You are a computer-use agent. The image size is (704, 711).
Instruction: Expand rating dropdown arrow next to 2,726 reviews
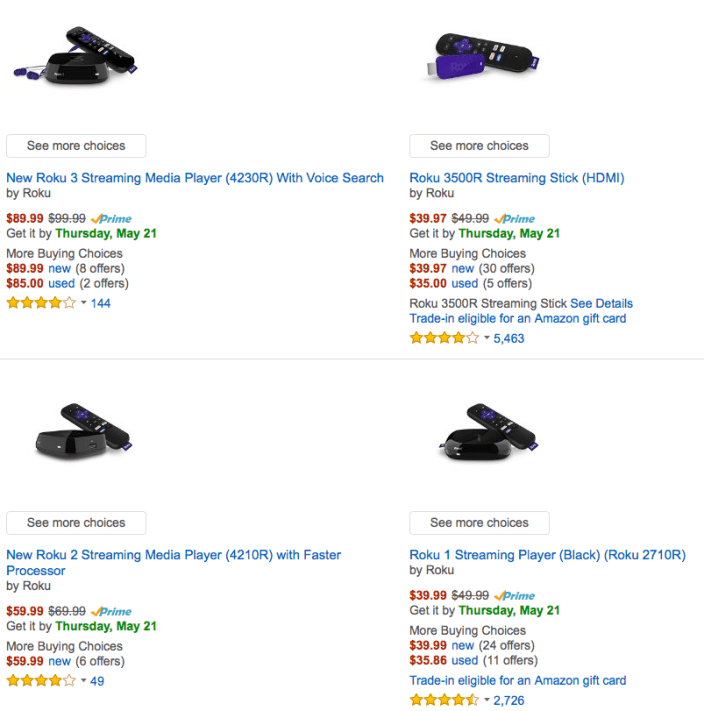click(x=487, y=700)
